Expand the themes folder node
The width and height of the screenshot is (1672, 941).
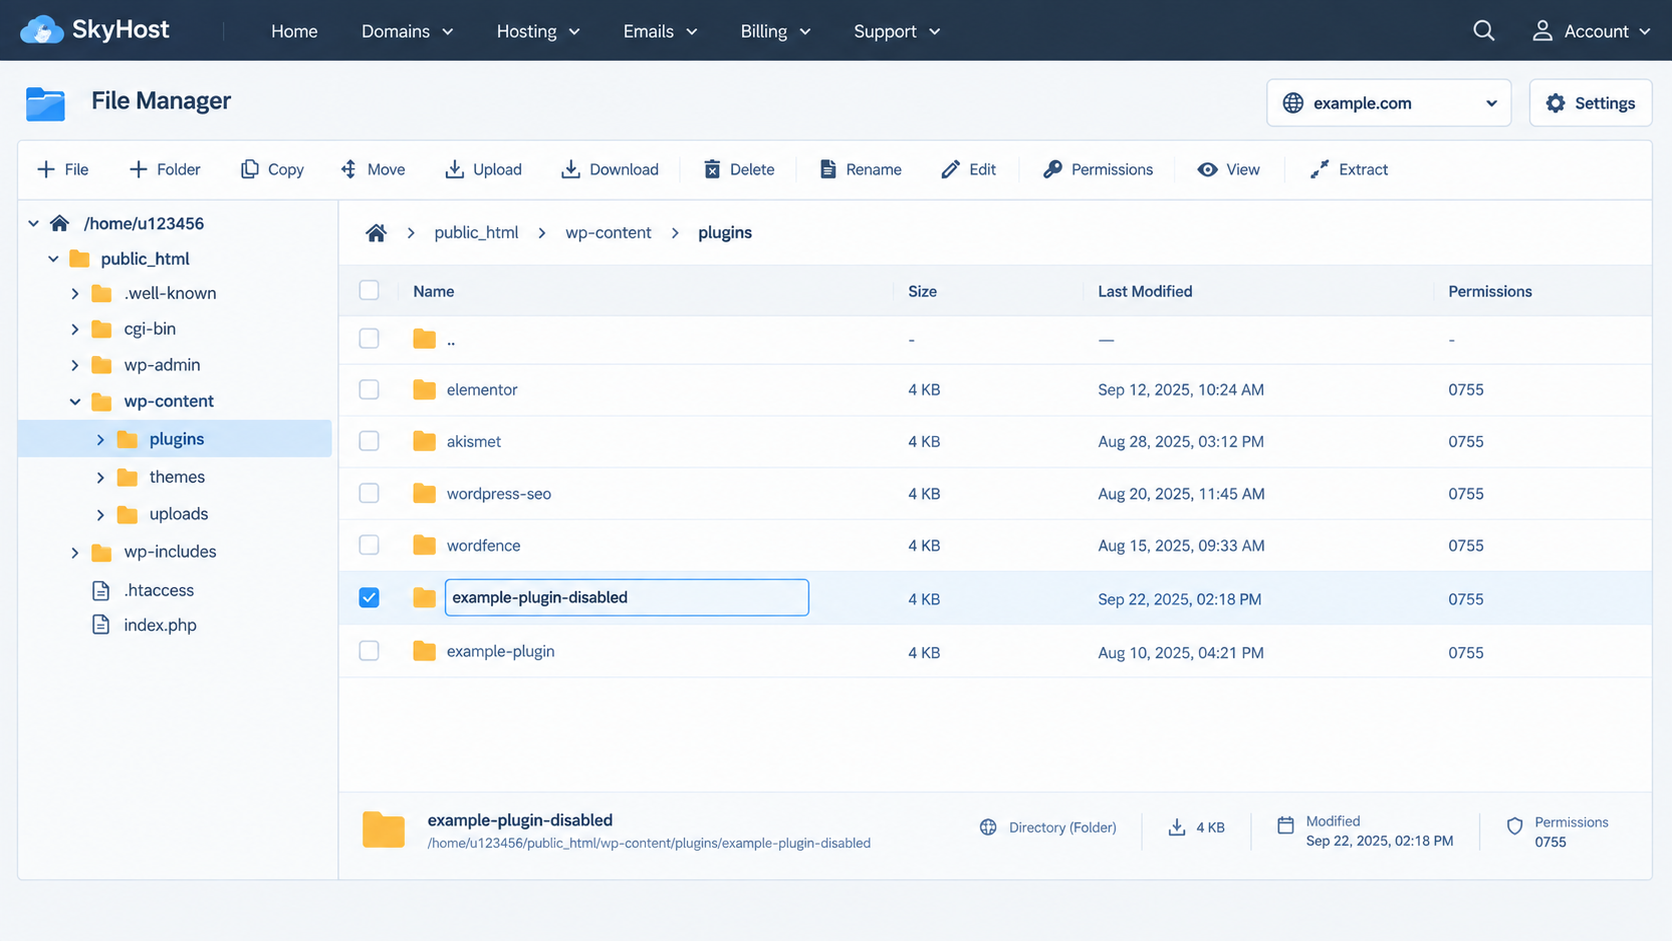[x=100, y=478]
